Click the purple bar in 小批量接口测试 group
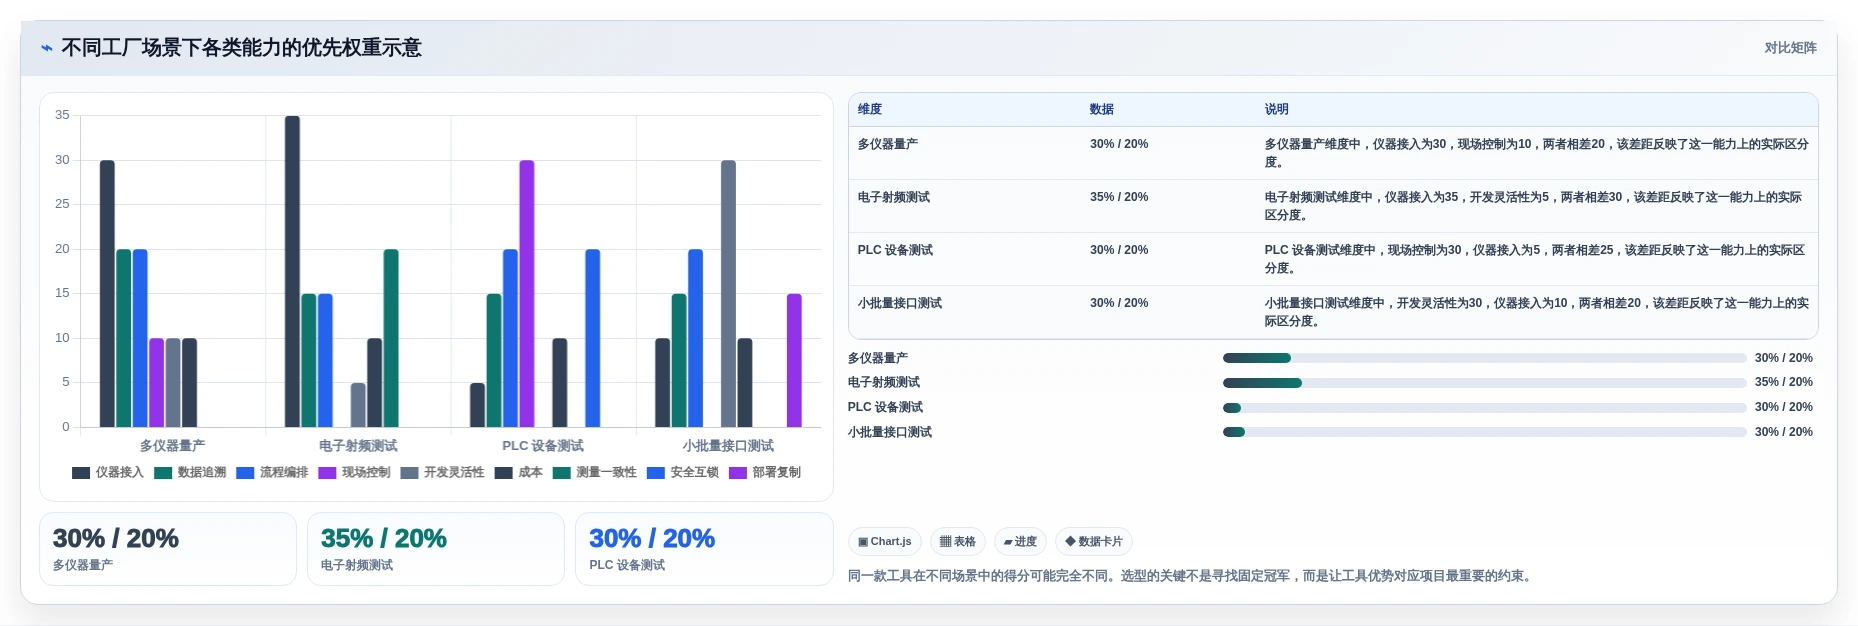Image resolution: width=1858 pixels, height=626 pixels. [x=794, y=361]
